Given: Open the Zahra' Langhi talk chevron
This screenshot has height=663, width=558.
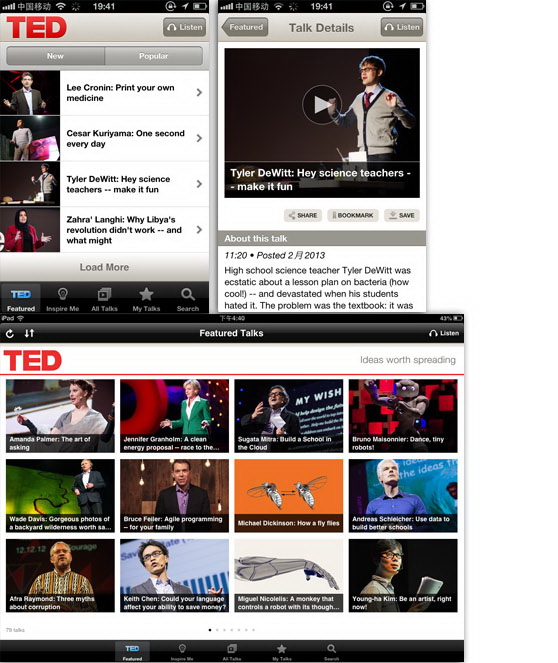Looking at the screenshot, I should point(199,230).
